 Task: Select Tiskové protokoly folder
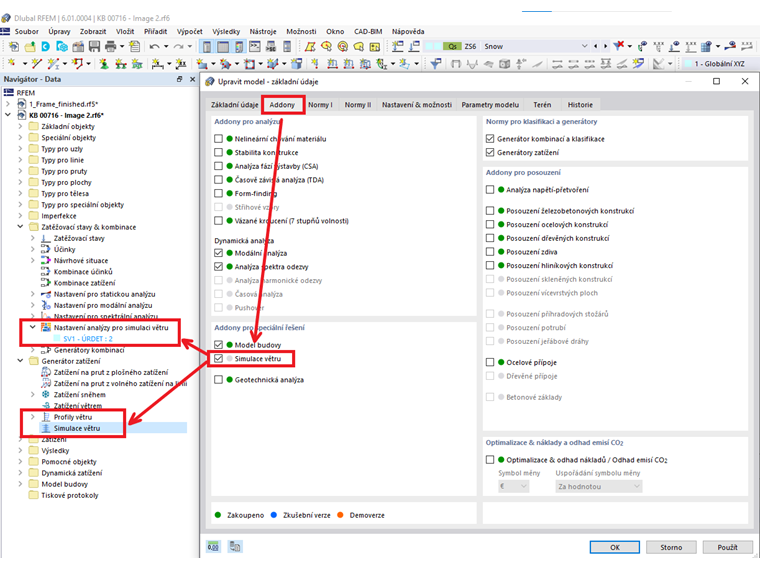70,495
